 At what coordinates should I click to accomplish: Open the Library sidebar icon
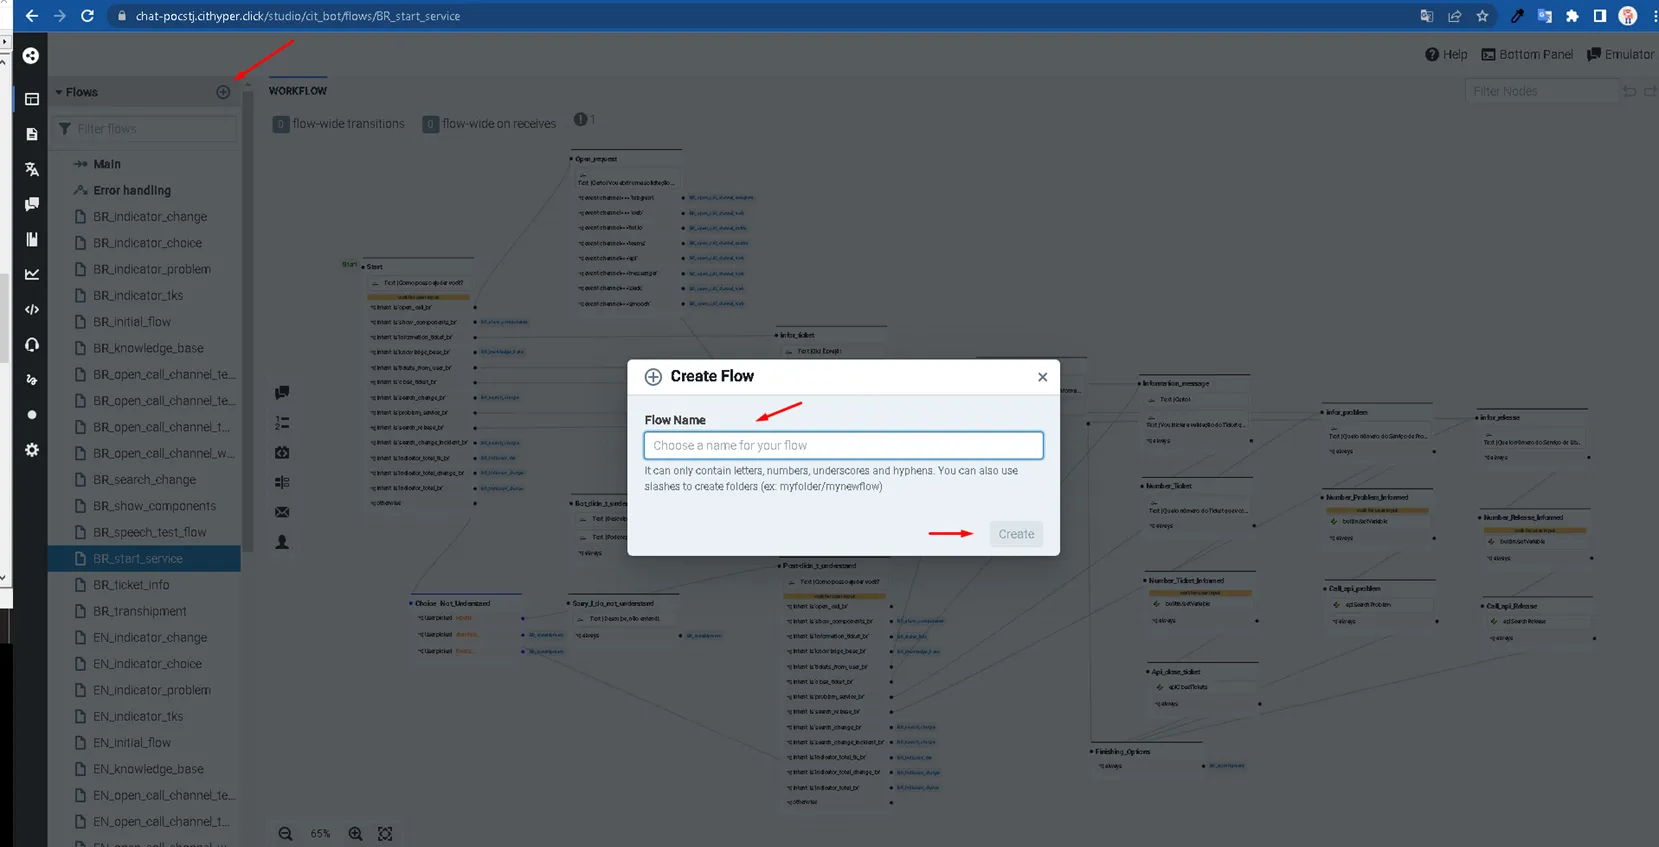click(x=32, y=239)
